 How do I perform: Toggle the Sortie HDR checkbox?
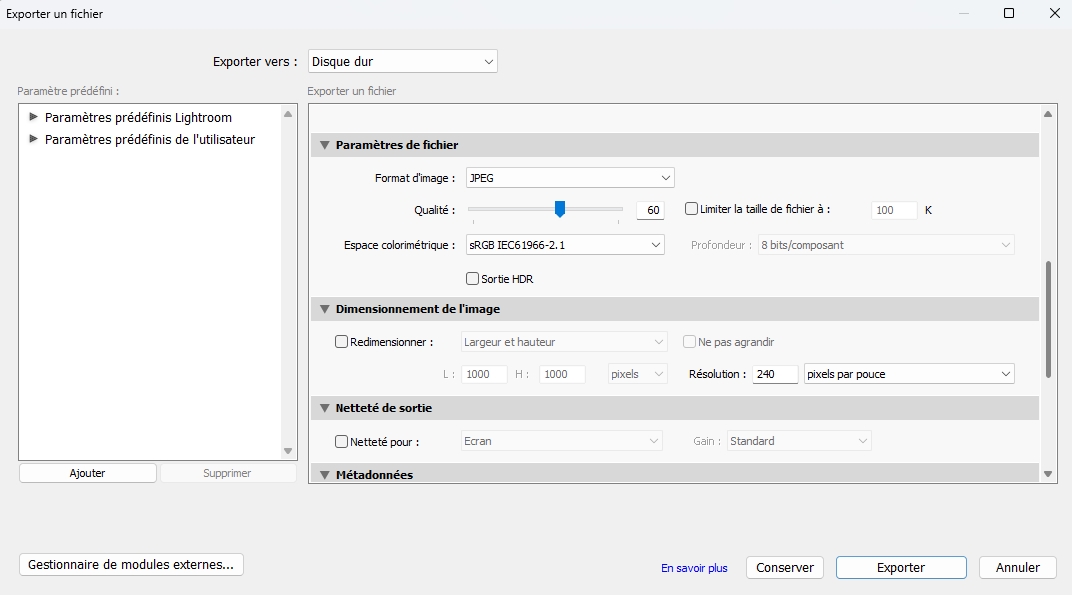point(473,279)
